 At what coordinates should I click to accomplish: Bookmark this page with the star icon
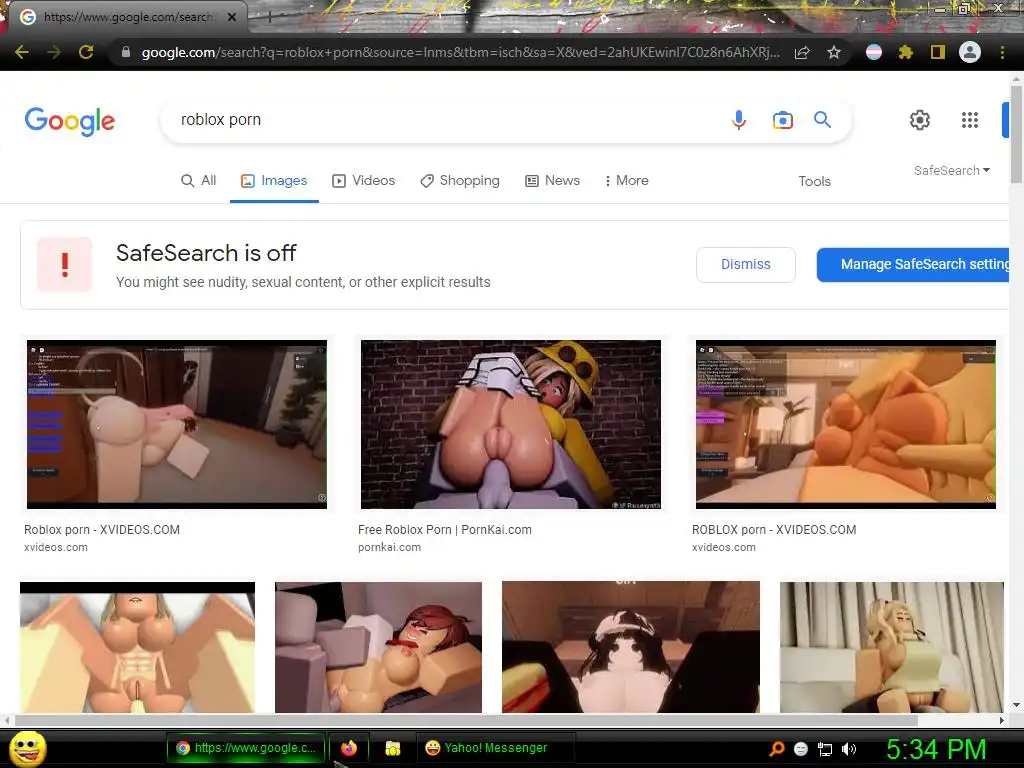834,52
